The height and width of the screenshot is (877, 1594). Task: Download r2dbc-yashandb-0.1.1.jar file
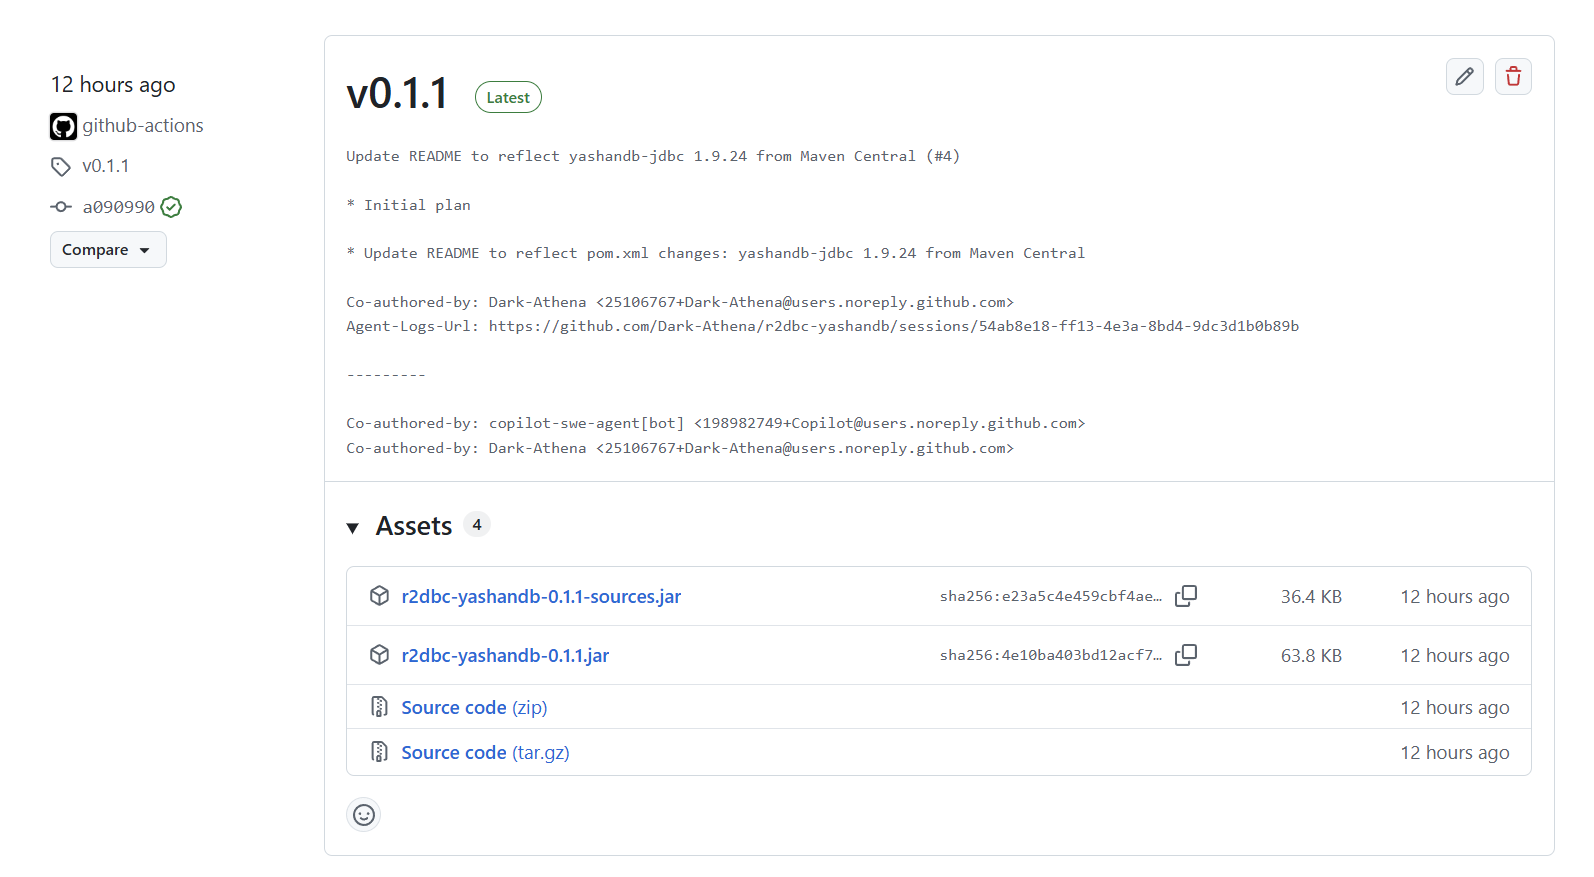[x=505, y=655]
